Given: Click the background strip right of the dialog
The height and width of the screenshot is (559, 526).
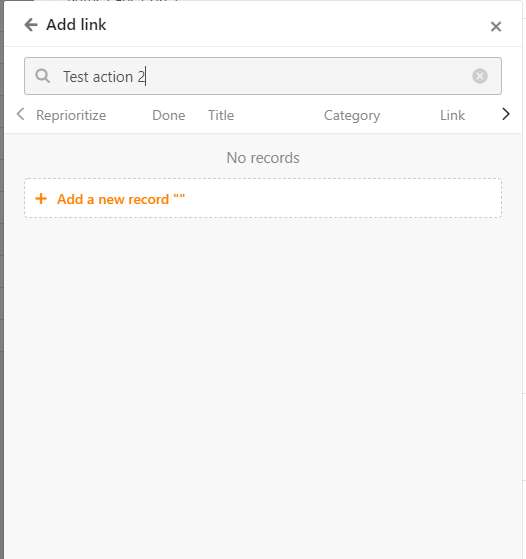Looking at the screenshot, I should coord(524,280).
